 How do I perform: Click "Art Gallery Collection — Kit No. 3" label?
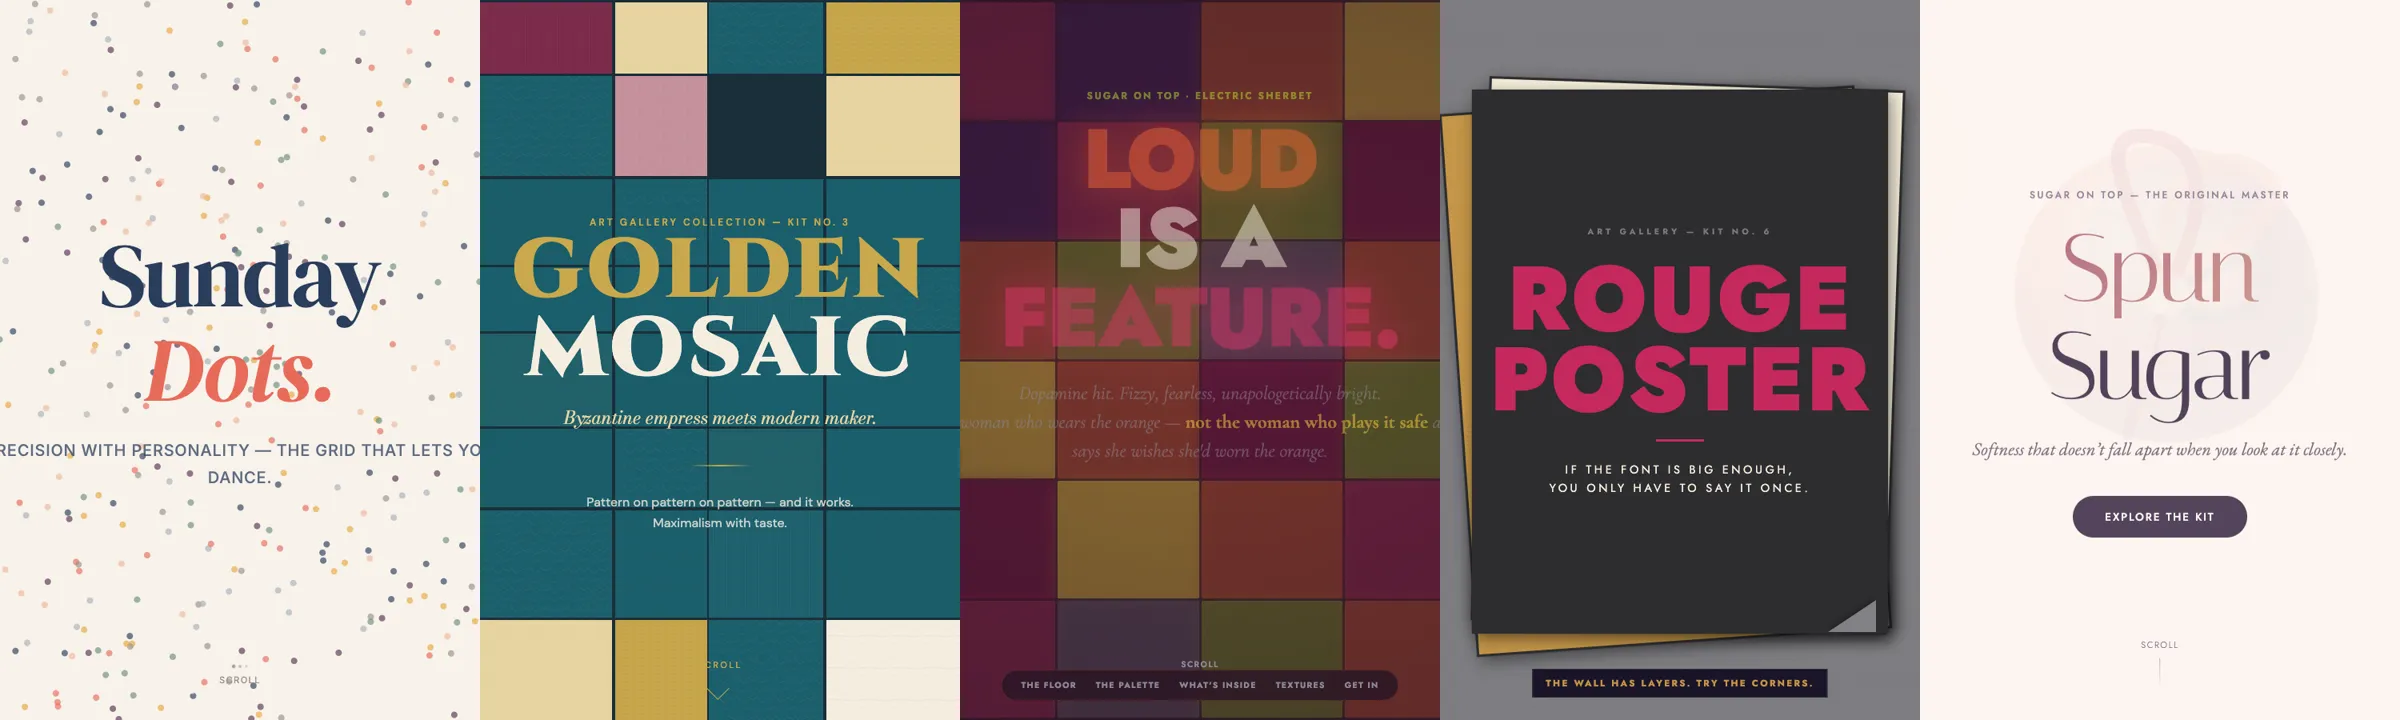pyautogui.click(x=719, y=222)
